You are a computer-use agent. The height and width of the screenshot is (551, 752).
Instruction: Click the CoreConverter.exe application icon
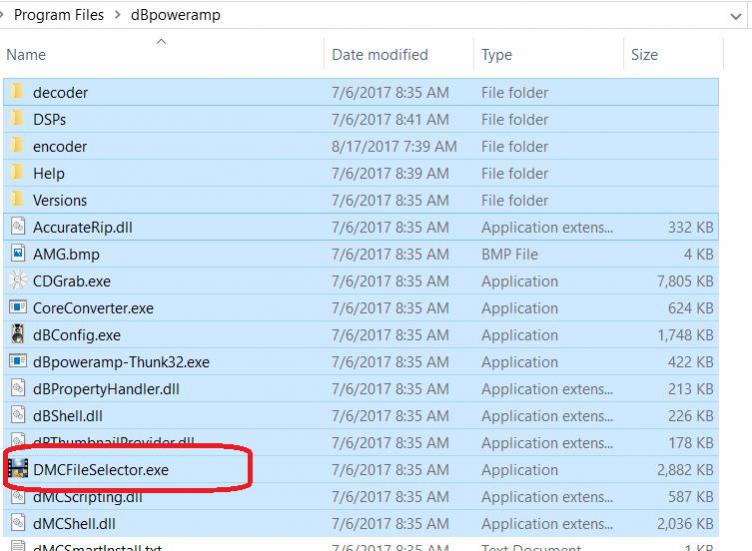click(x=17, y=308)
